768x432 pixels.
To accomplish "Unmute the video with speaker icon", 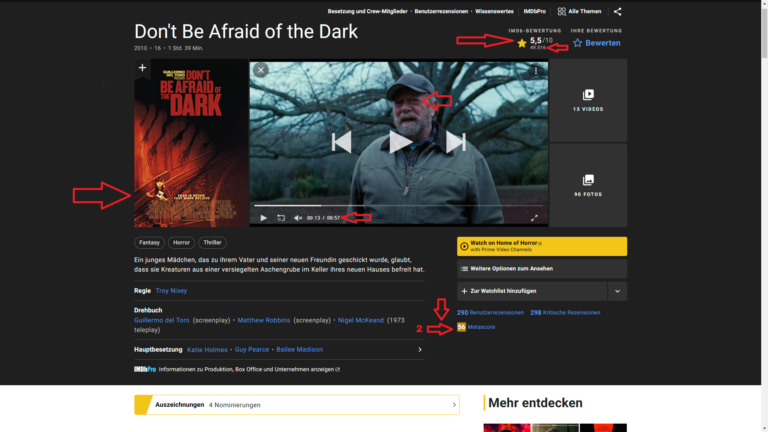I will click(298, 218).
